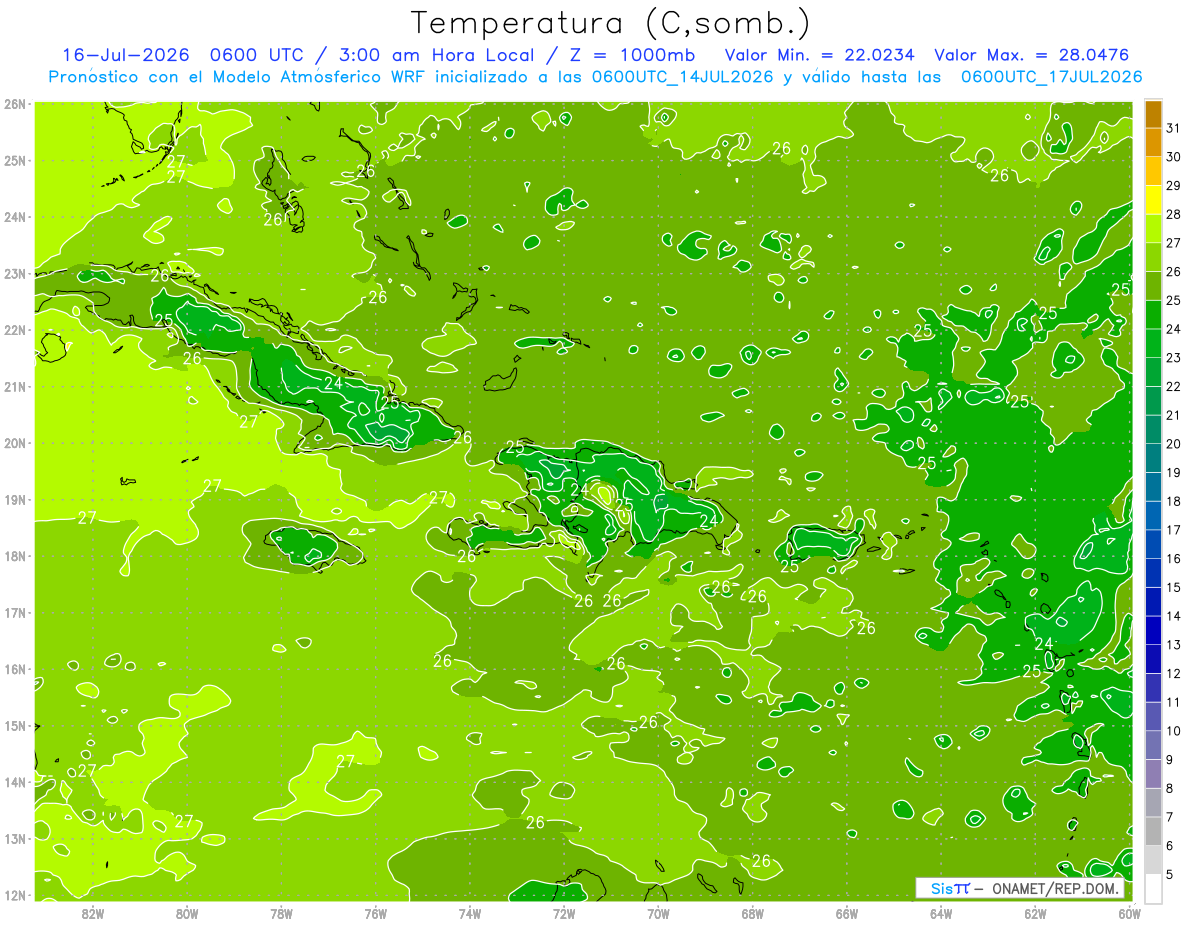Click the date text '16-Jul-2026'

point(127,55)
